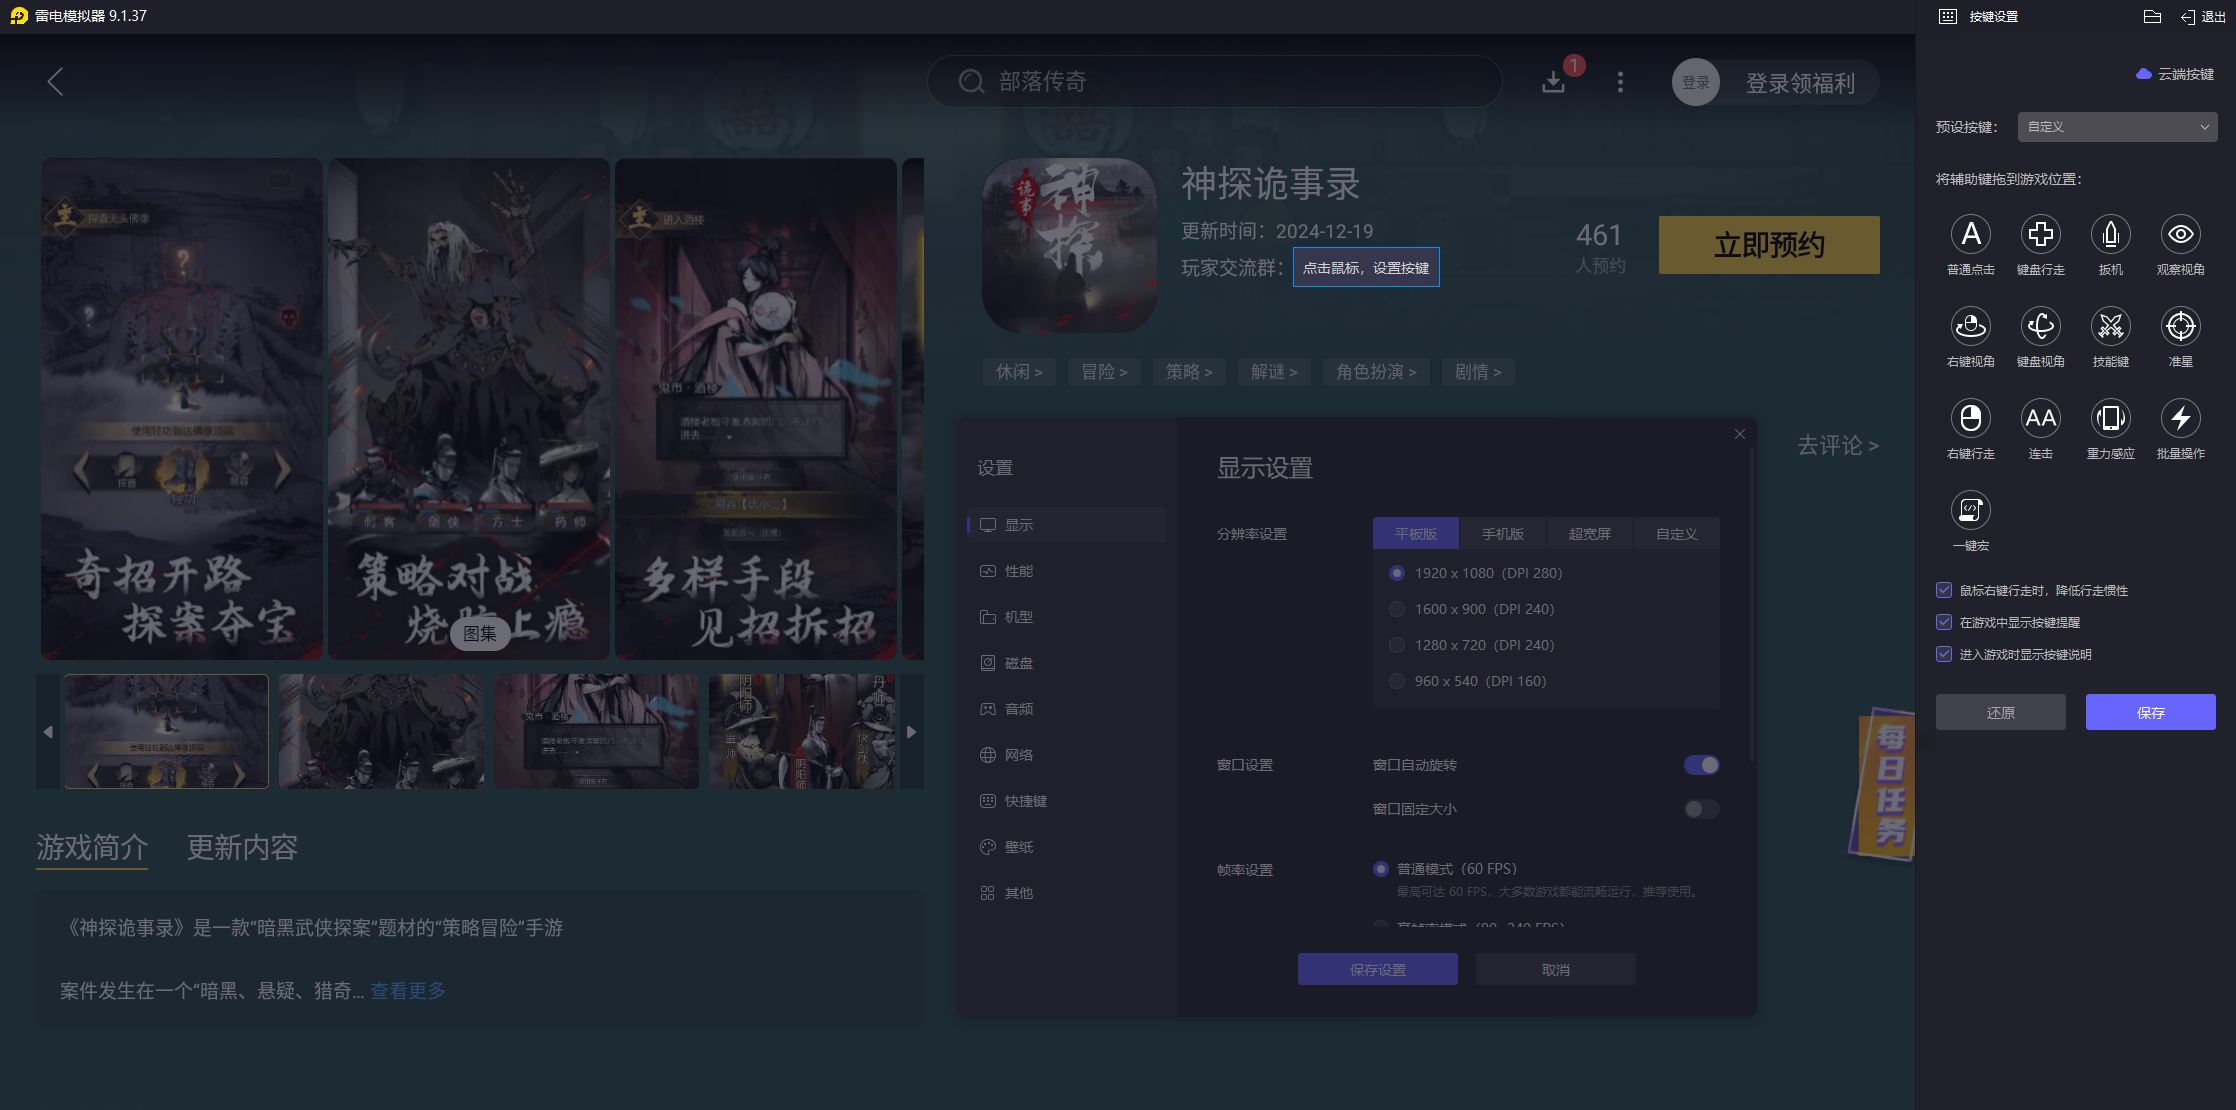Click the search magnifier icon

[971, 81]
